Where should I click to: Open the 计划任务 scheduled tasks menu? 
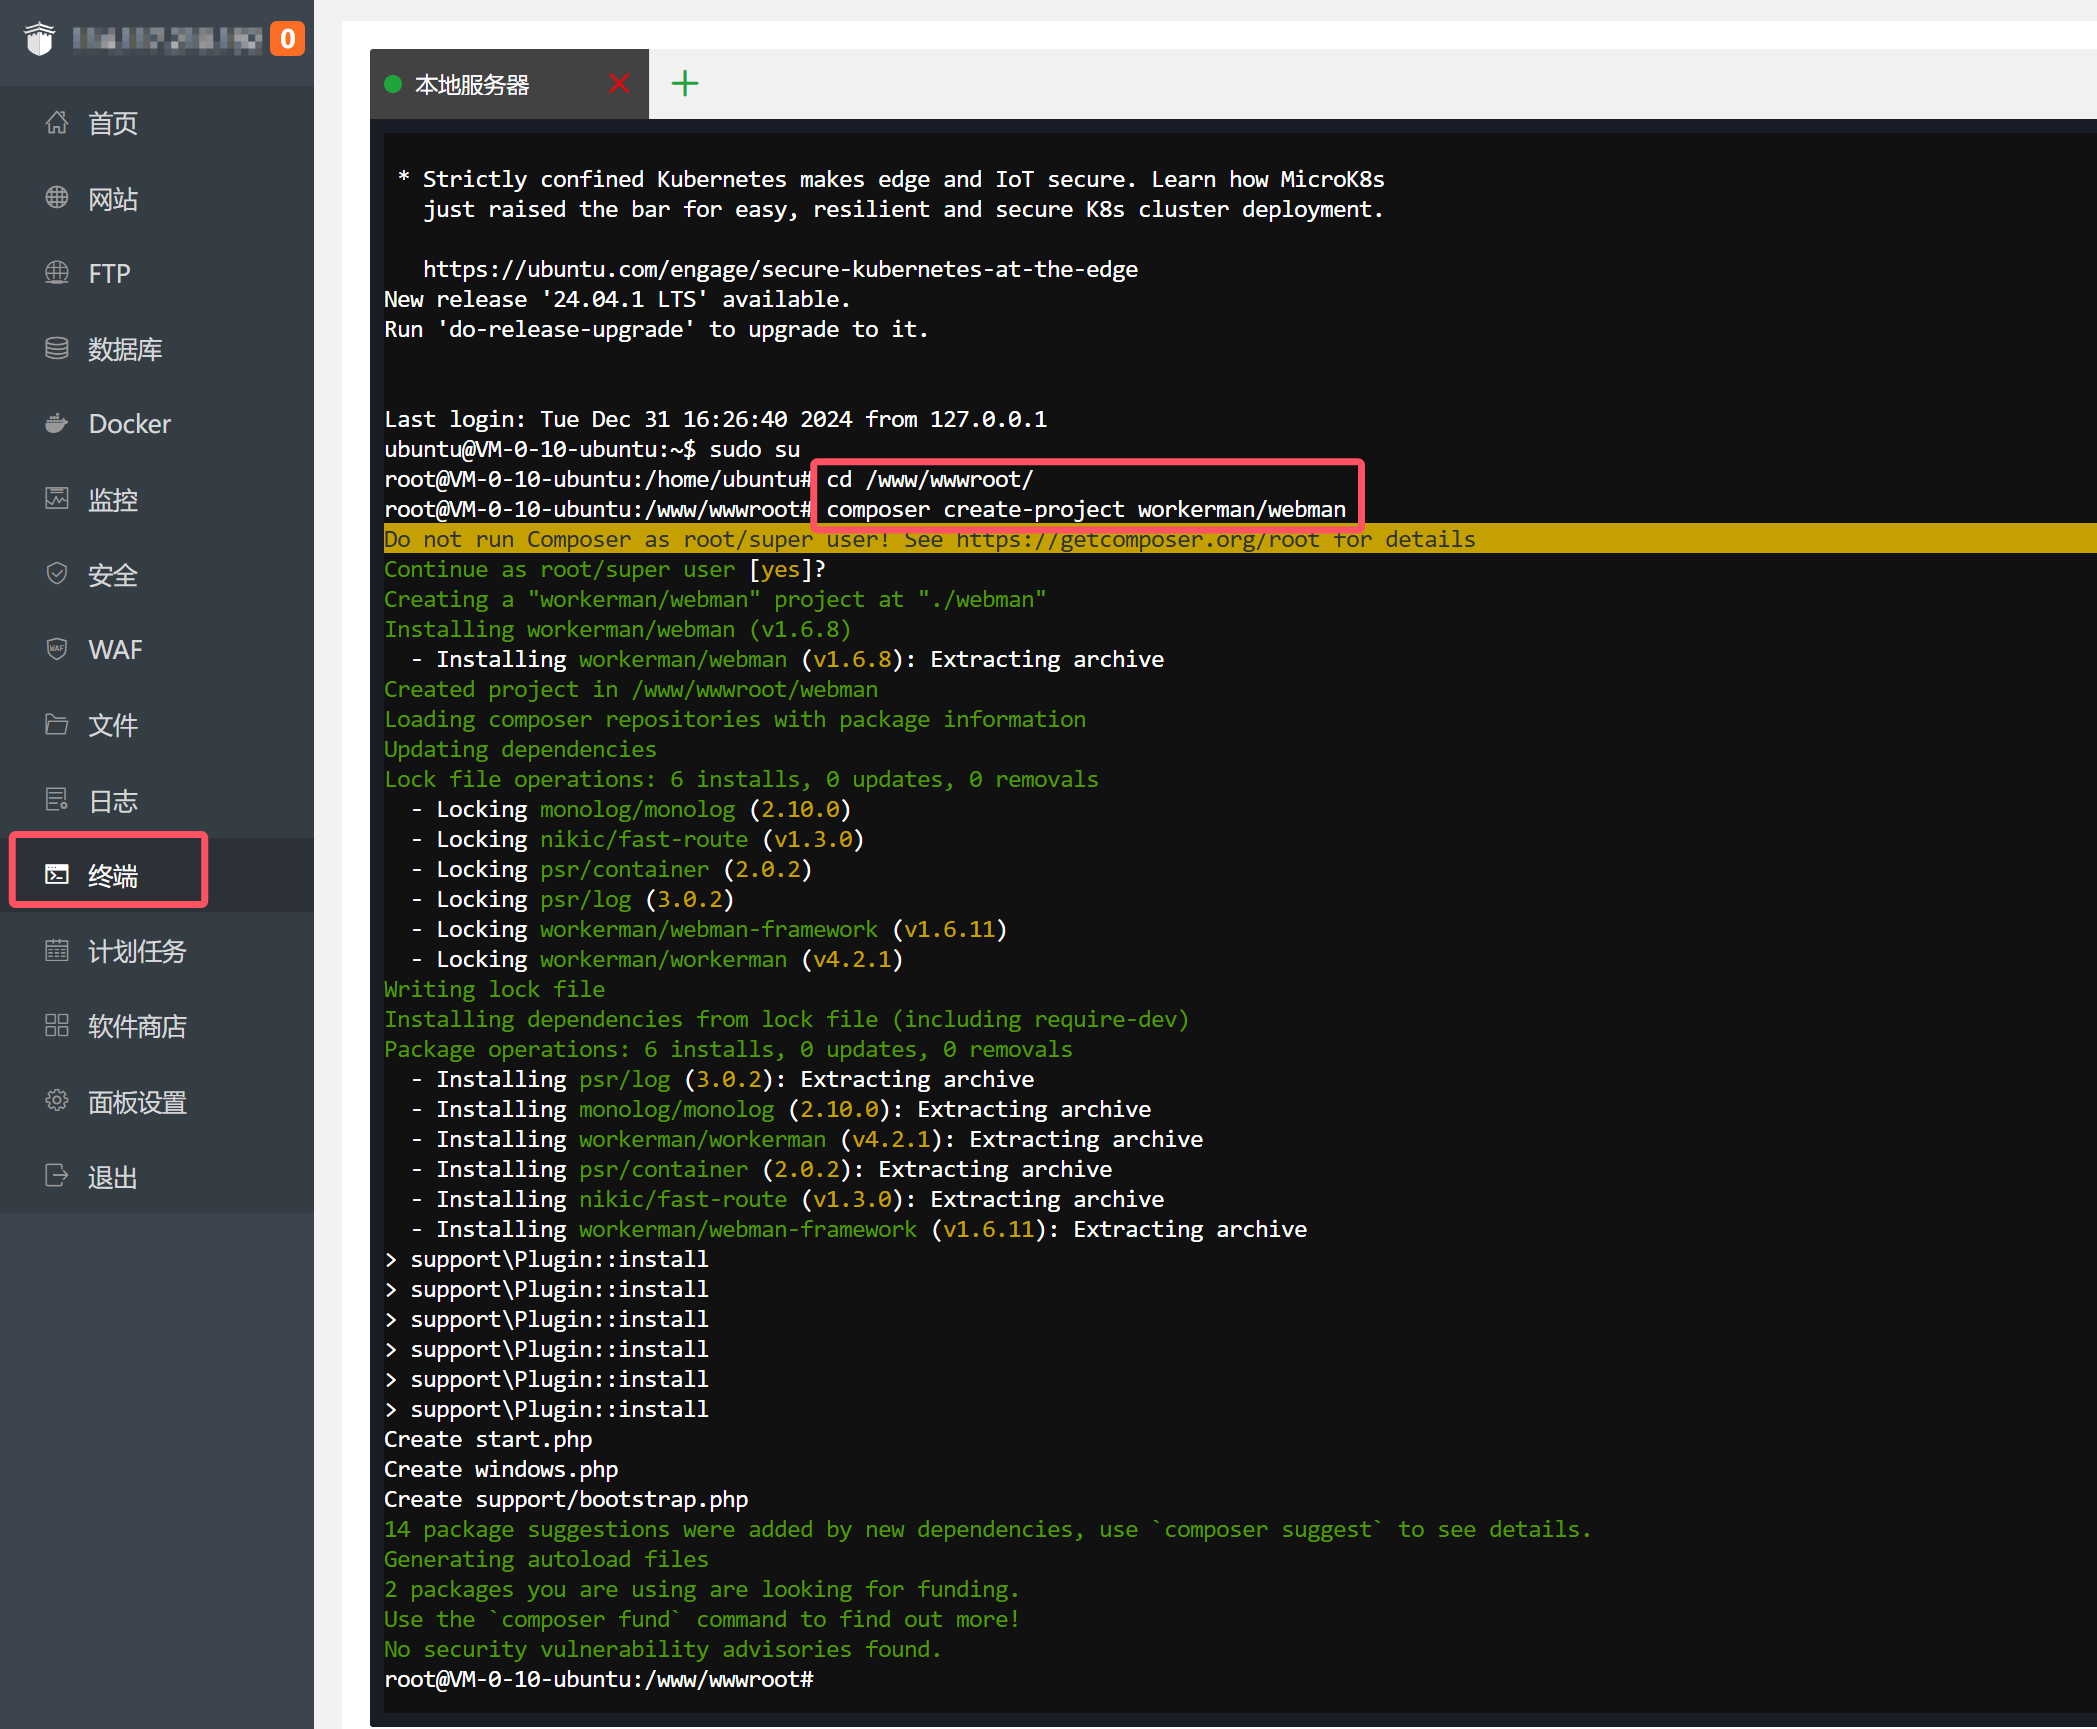pos(136,951)
